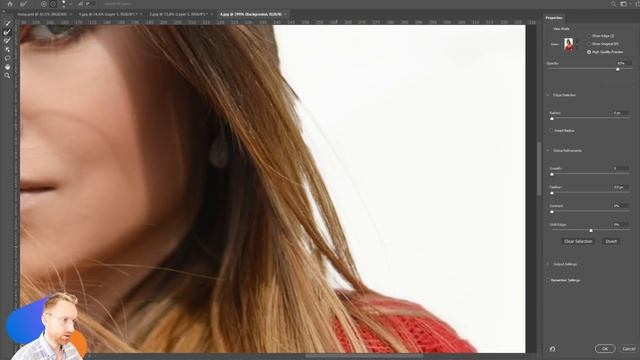Screen dimensions: 640x360
Task: Enable the Smart Radius checkbox
Action: point(551,131)
